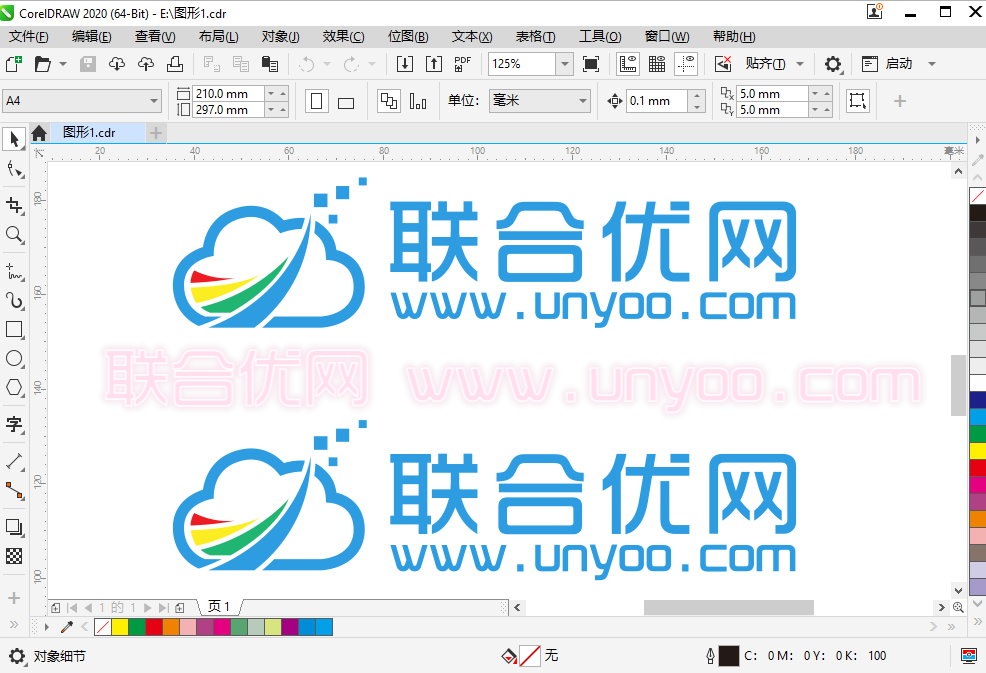
Task: Expand the 125% zoom level dropdown
Action: coord(565,64)
